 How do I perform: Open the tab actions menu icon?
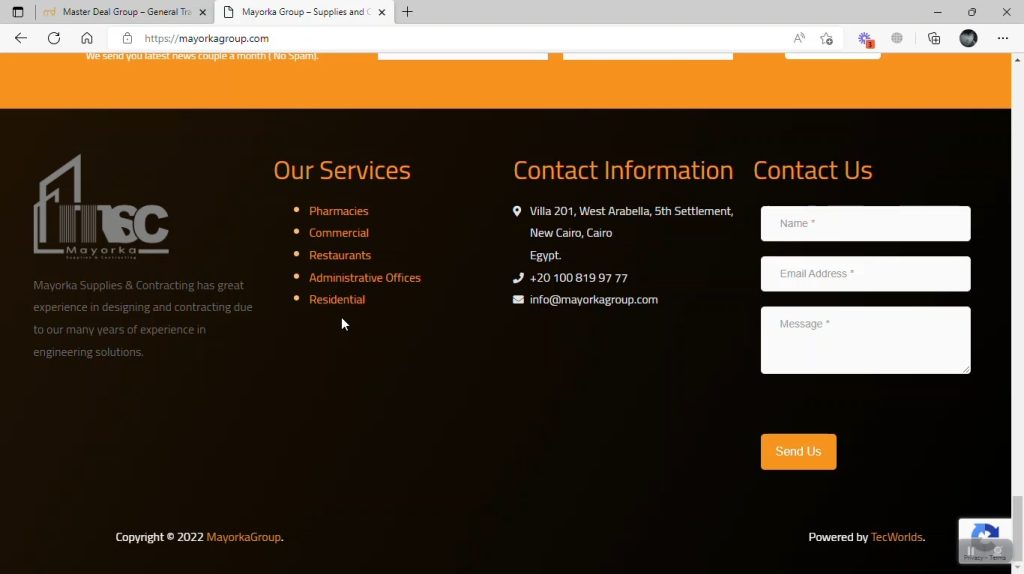pyautogui.click(x=18, y=12)
